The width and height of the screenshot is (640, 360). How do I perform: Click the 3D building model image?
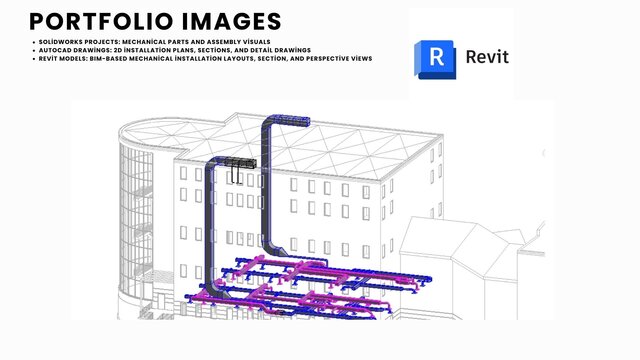click(311, 209)
